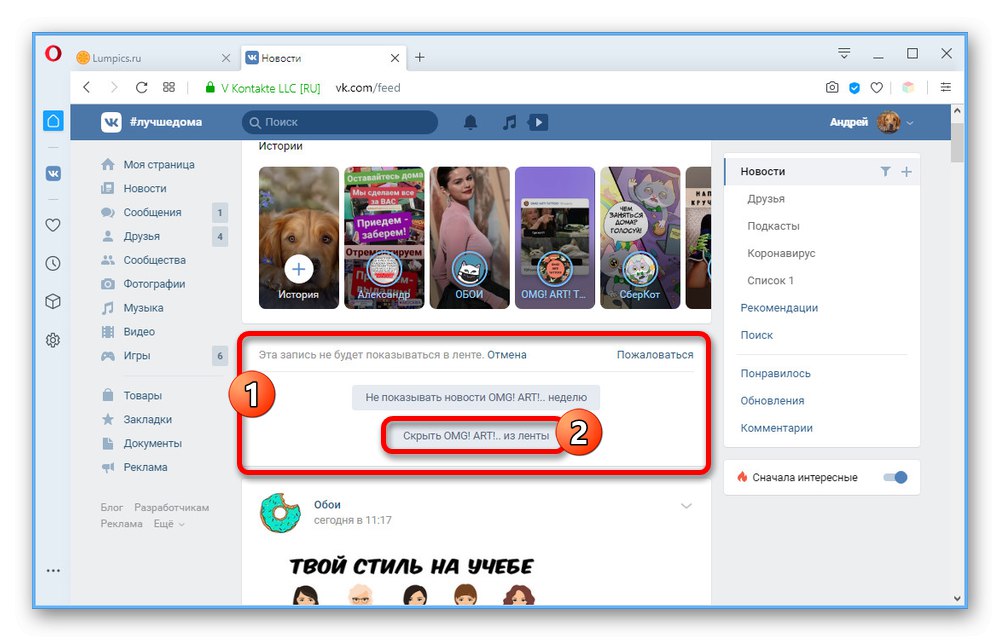Open Opera snapshot camera icon

(832, 87)
